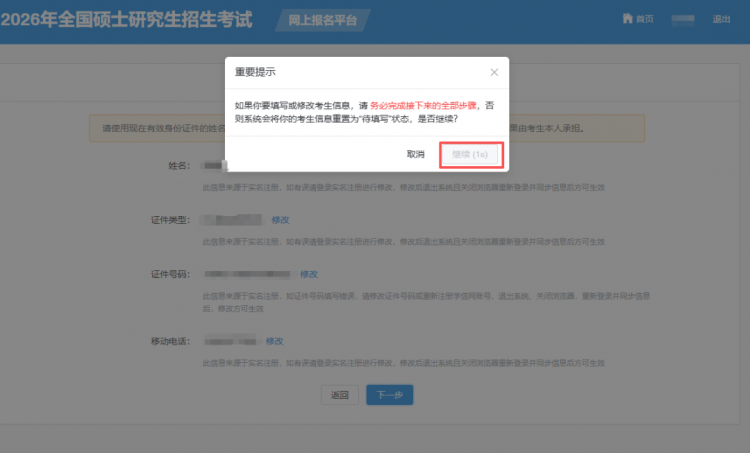Click the blurred 移动电话 number
This screenshot has width=750, height=453.
point(230,341)
